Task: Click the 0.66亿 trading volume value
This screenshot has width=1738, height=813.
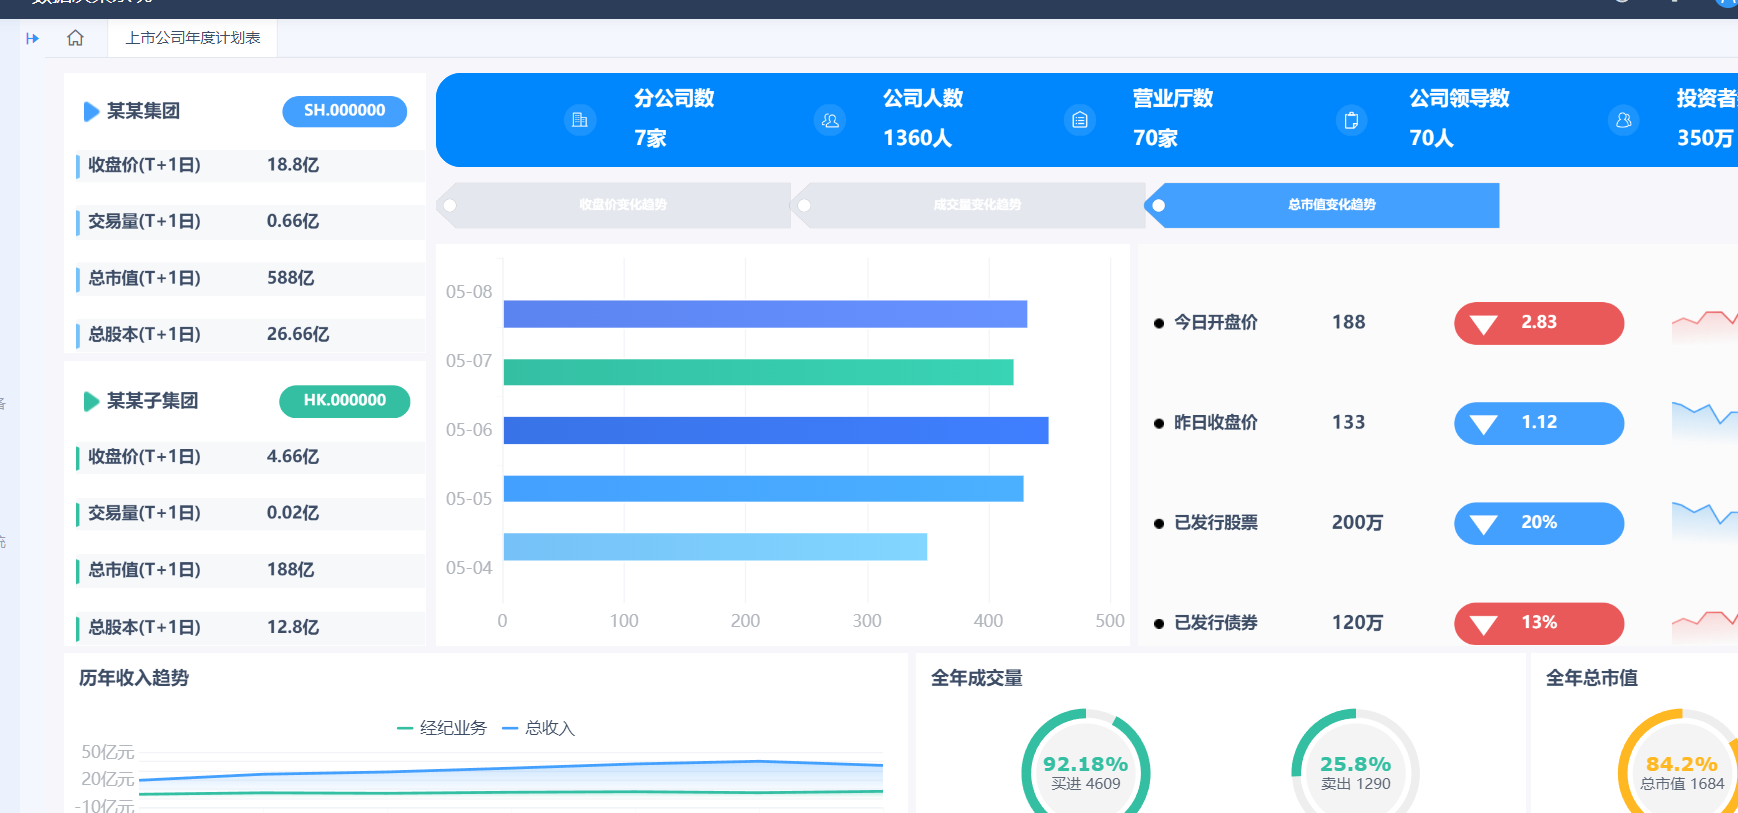Action: point(293,221)
